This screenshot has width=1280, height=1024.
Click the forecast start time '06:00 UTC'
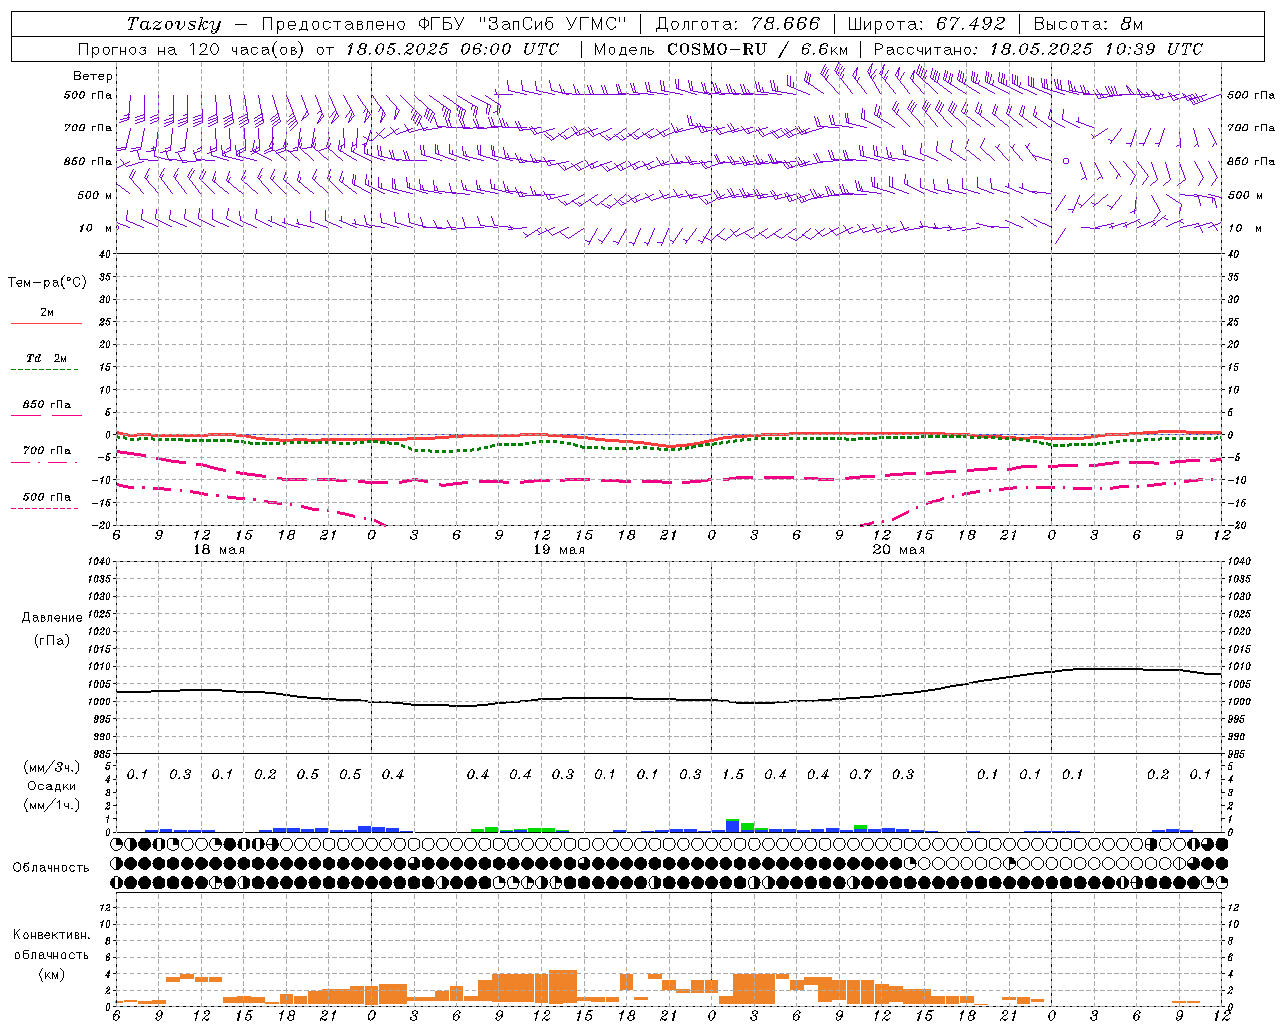507,49
